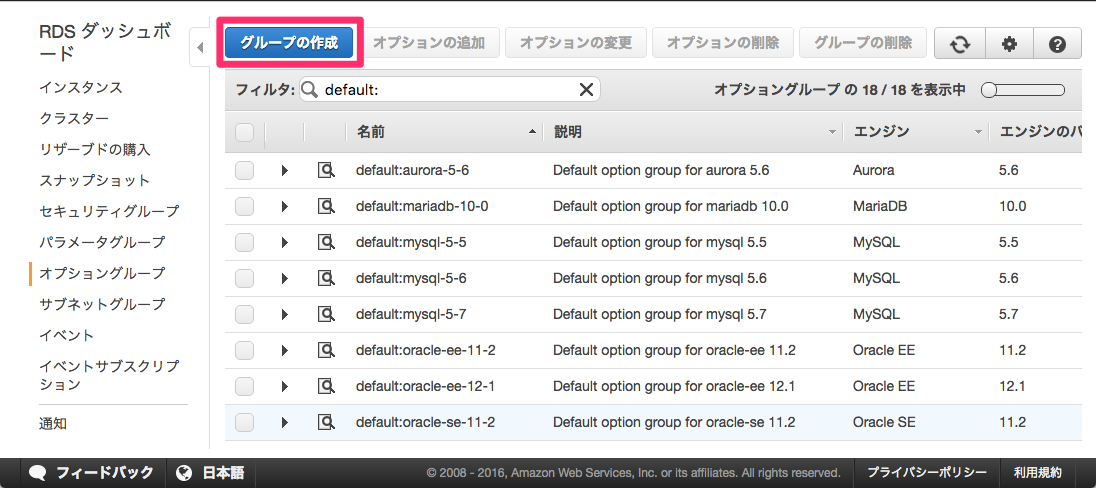Viewport: 1096px width, 488px height.
Task: Open パラメータグループ in the sidebar
Action: pyautogui.click(x=102, y=242)
